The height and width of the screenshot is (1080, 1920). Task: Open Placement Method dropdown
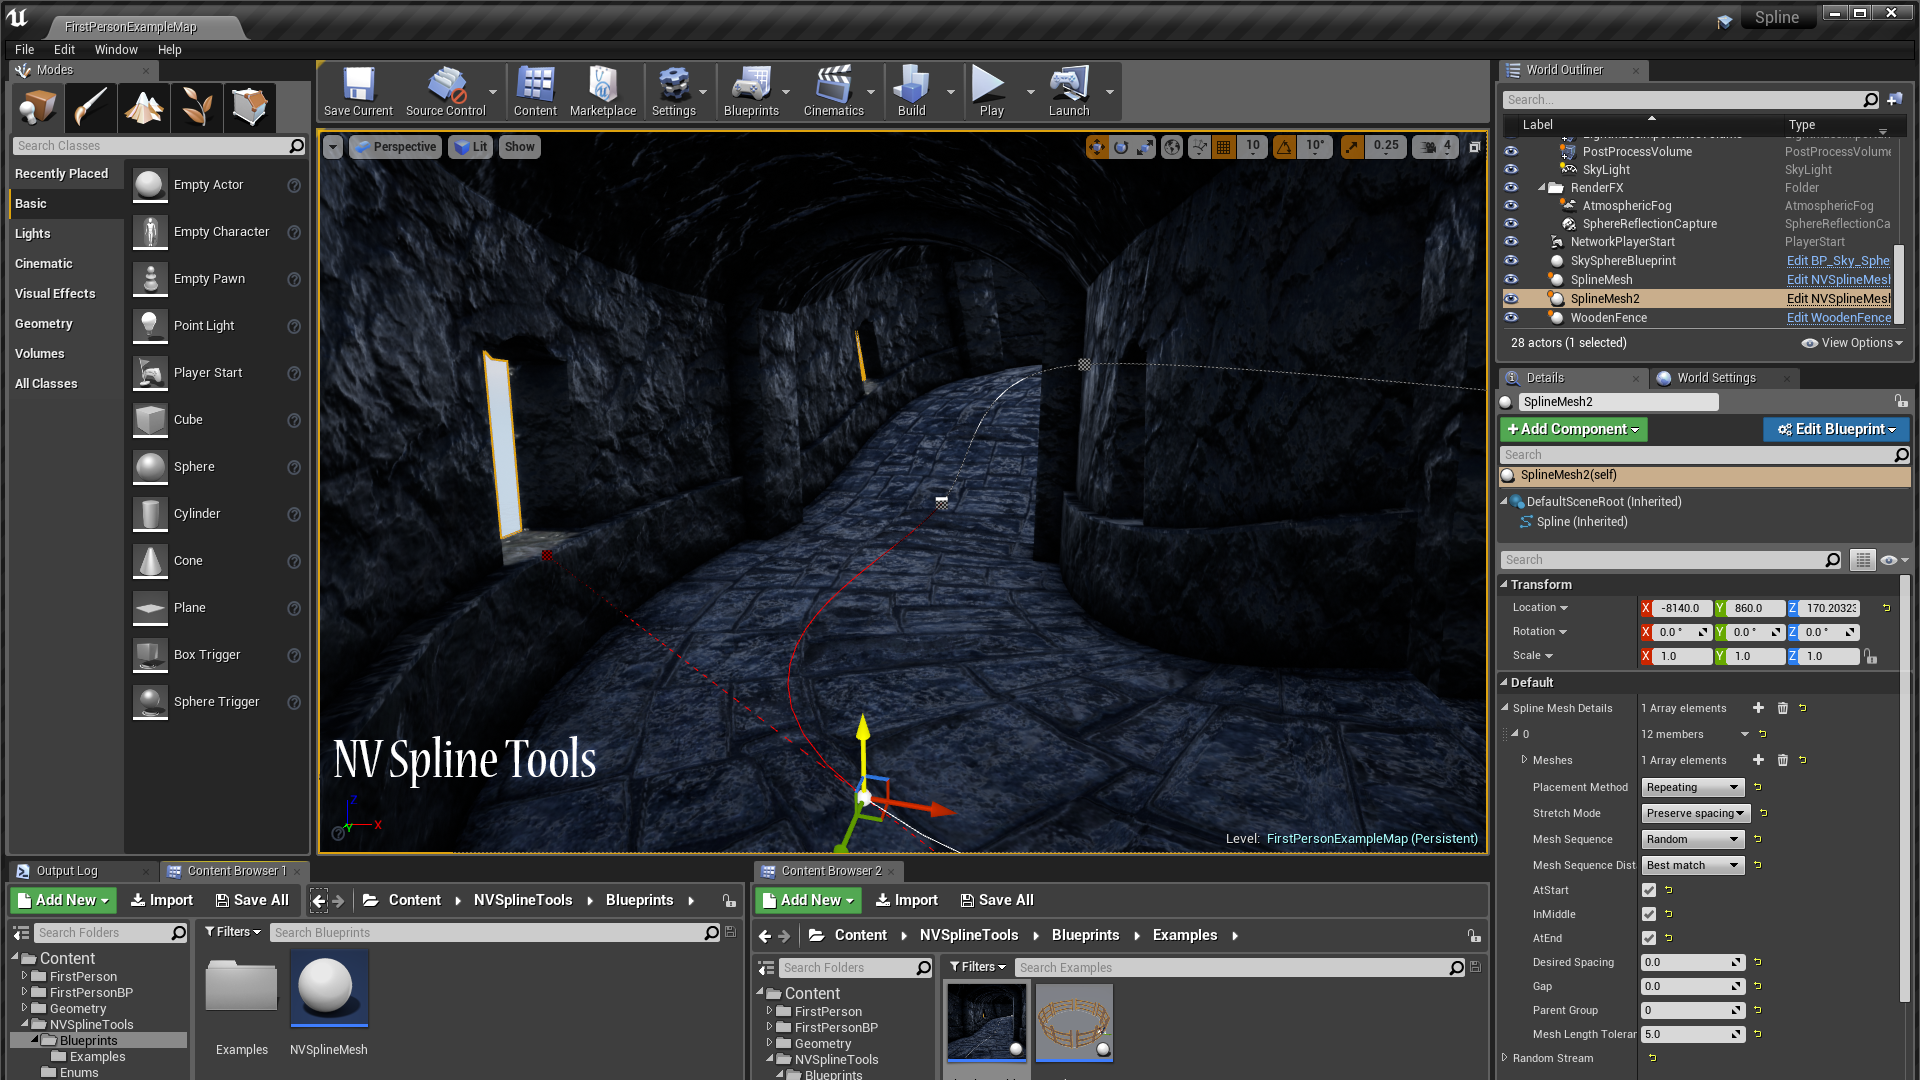[1693, 787]
